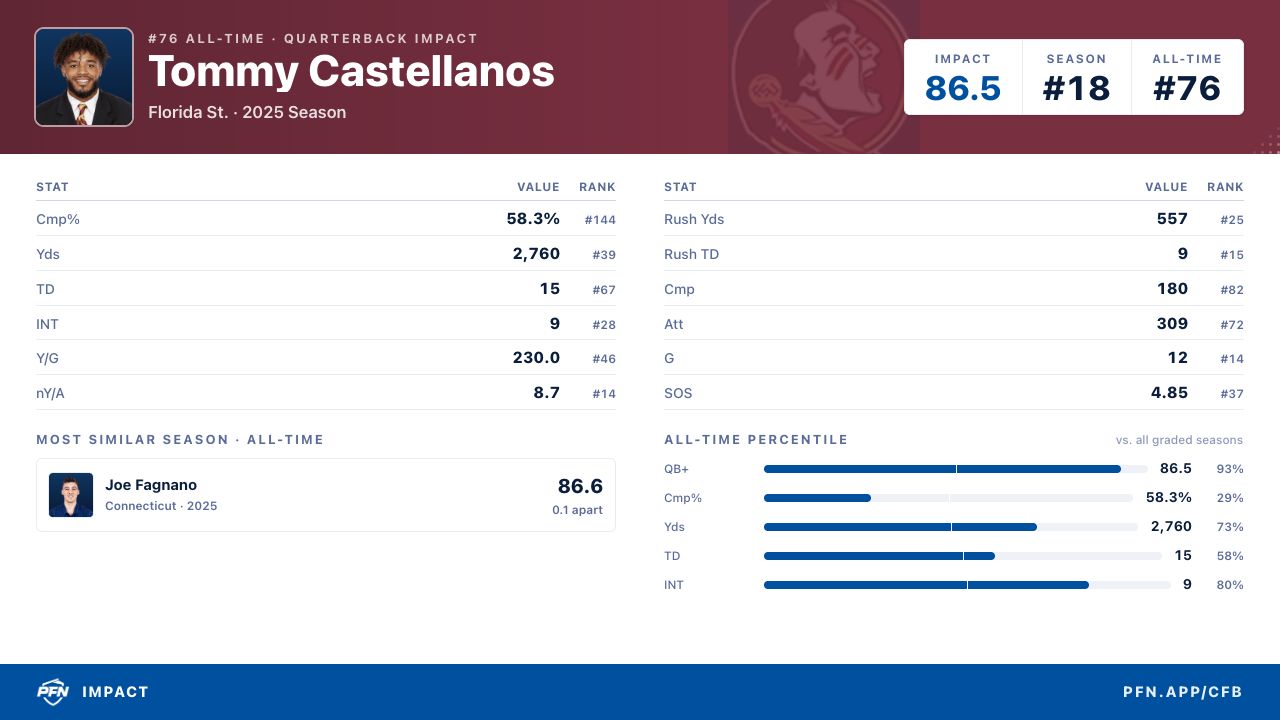Click the Value column header in right table
This screenshot has height=720, width=1280.
[1166, 187]
